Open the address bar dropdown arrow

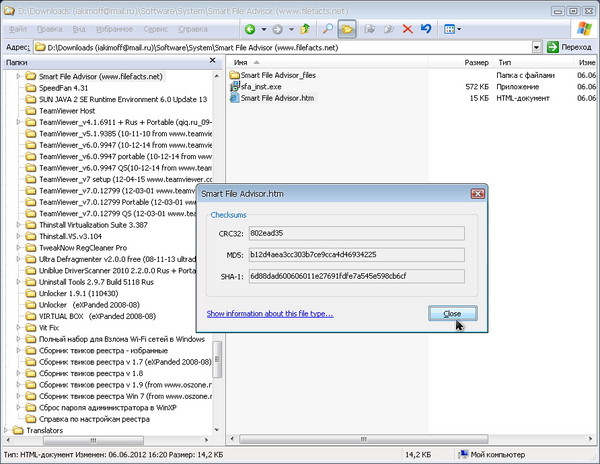click(x=537, y=47)
